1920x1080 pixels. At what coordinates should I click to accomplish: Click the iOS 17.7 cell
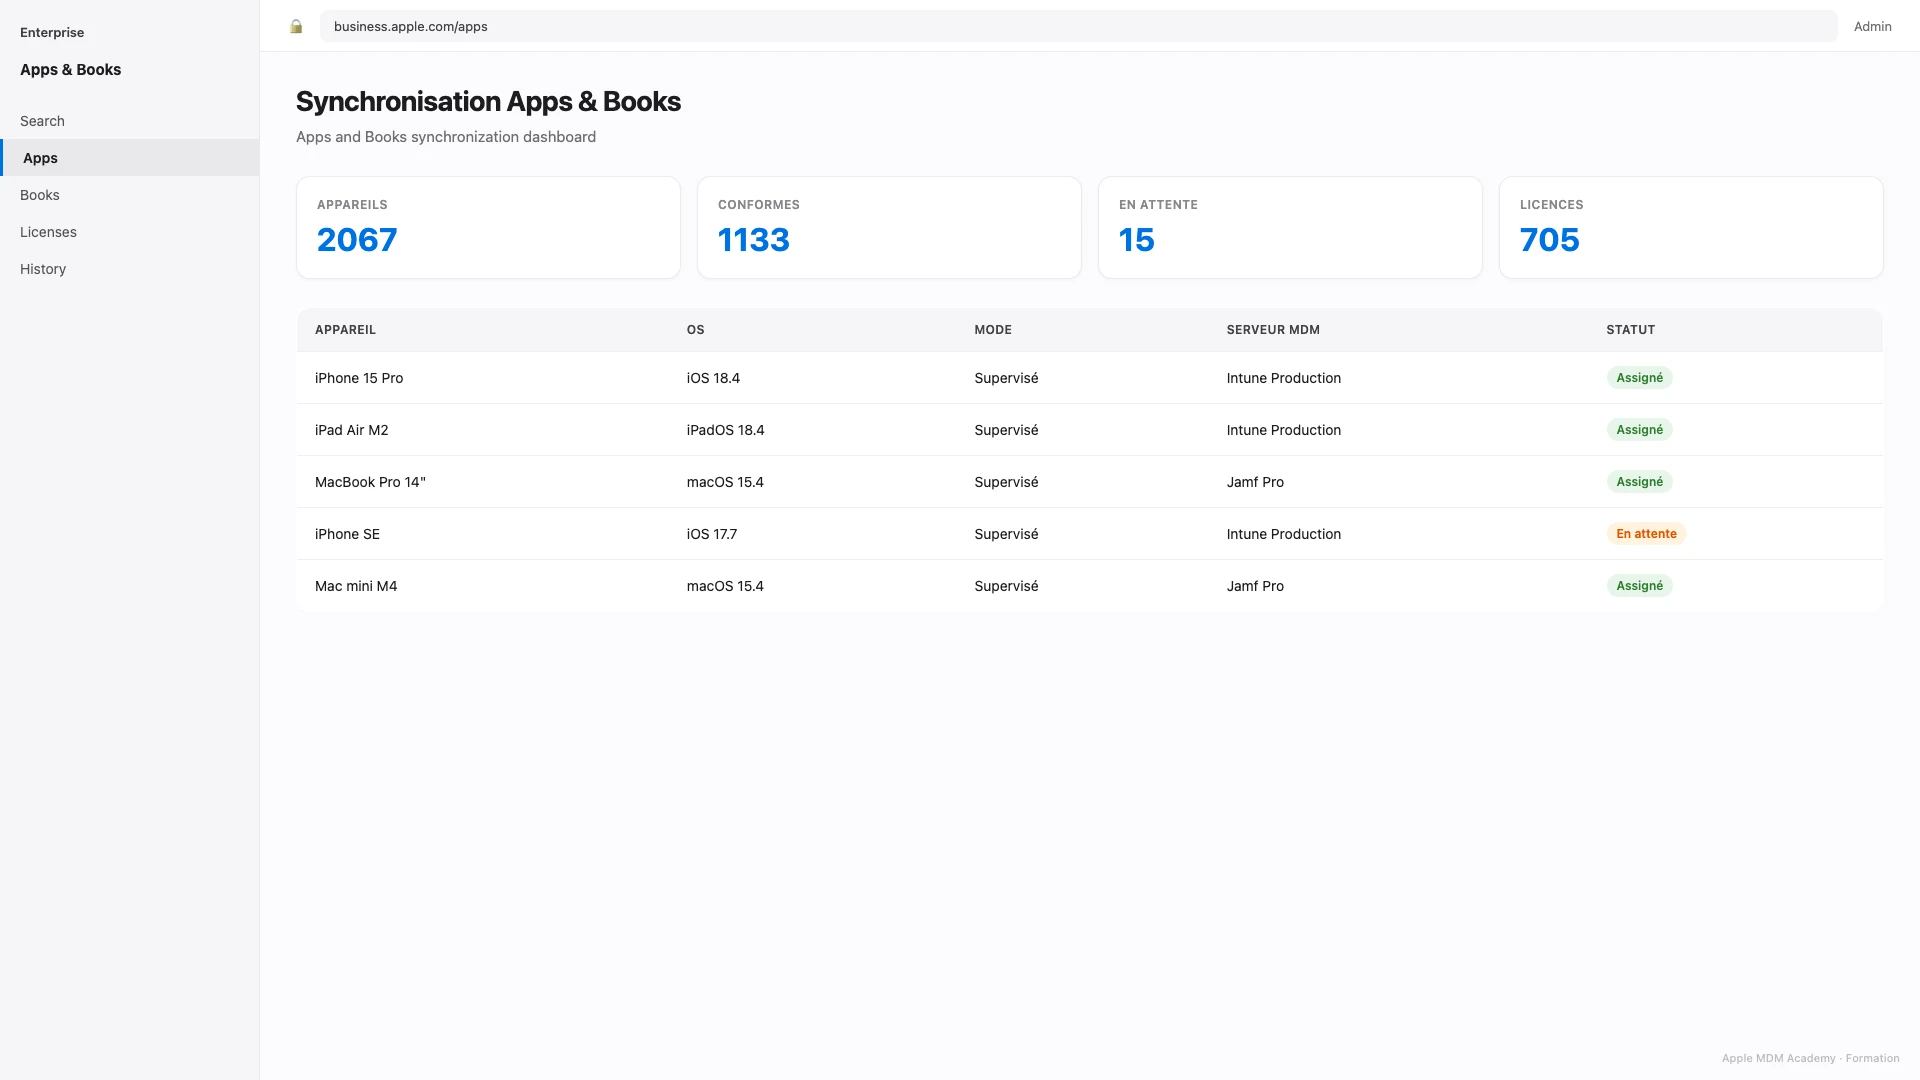click(711, 534)
